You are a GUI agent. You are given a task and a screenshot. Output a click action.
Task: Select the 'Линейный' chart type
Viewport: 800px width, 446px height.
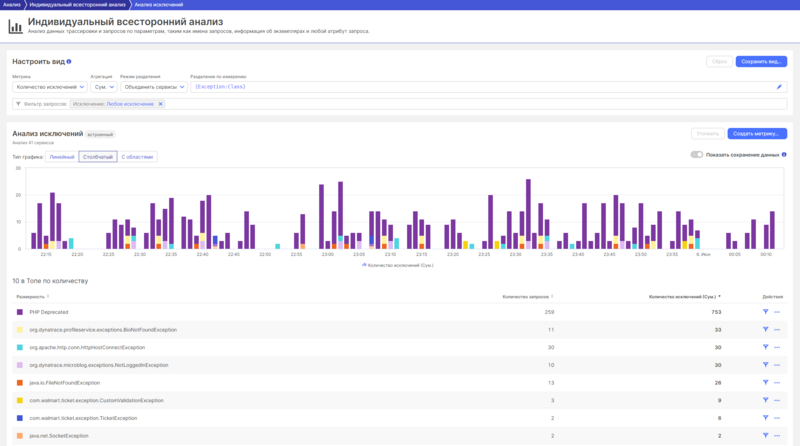pos(61,157)
